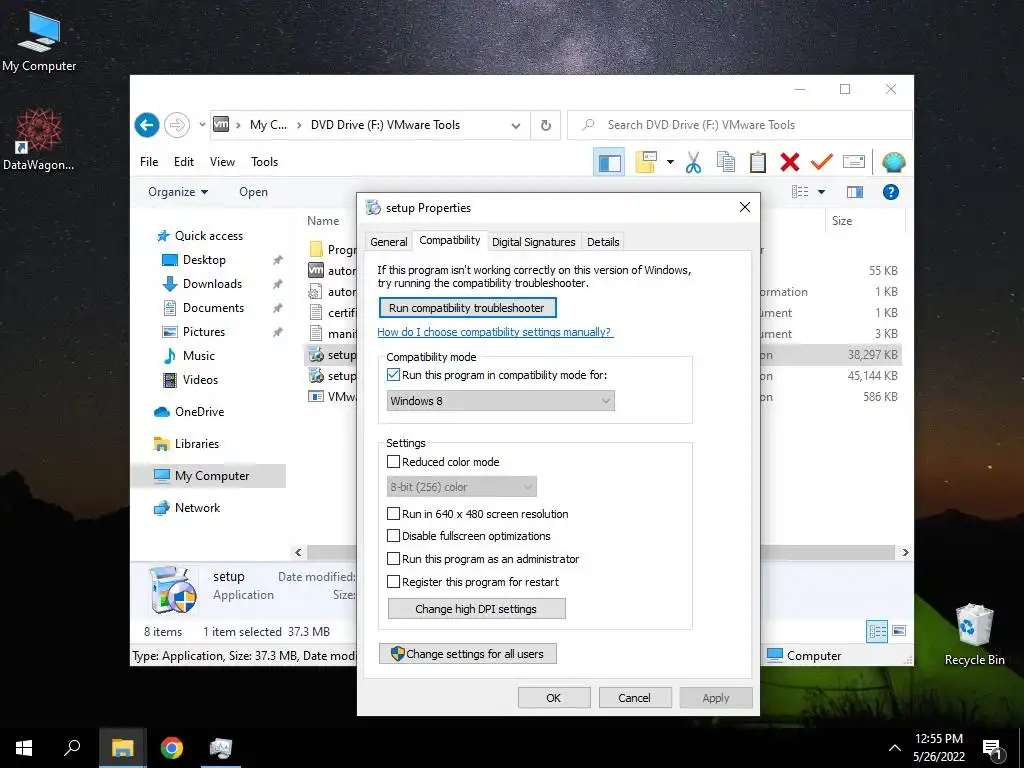Open the Tools menu

pyautogui.click(x=264, y=162)
